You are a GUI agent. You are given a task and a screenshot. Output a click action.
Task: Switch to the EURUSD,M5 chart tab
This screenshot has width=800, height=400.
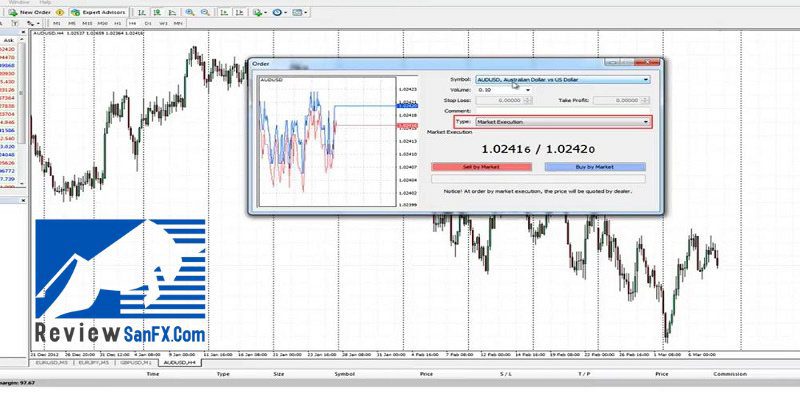tap(48, 362)
